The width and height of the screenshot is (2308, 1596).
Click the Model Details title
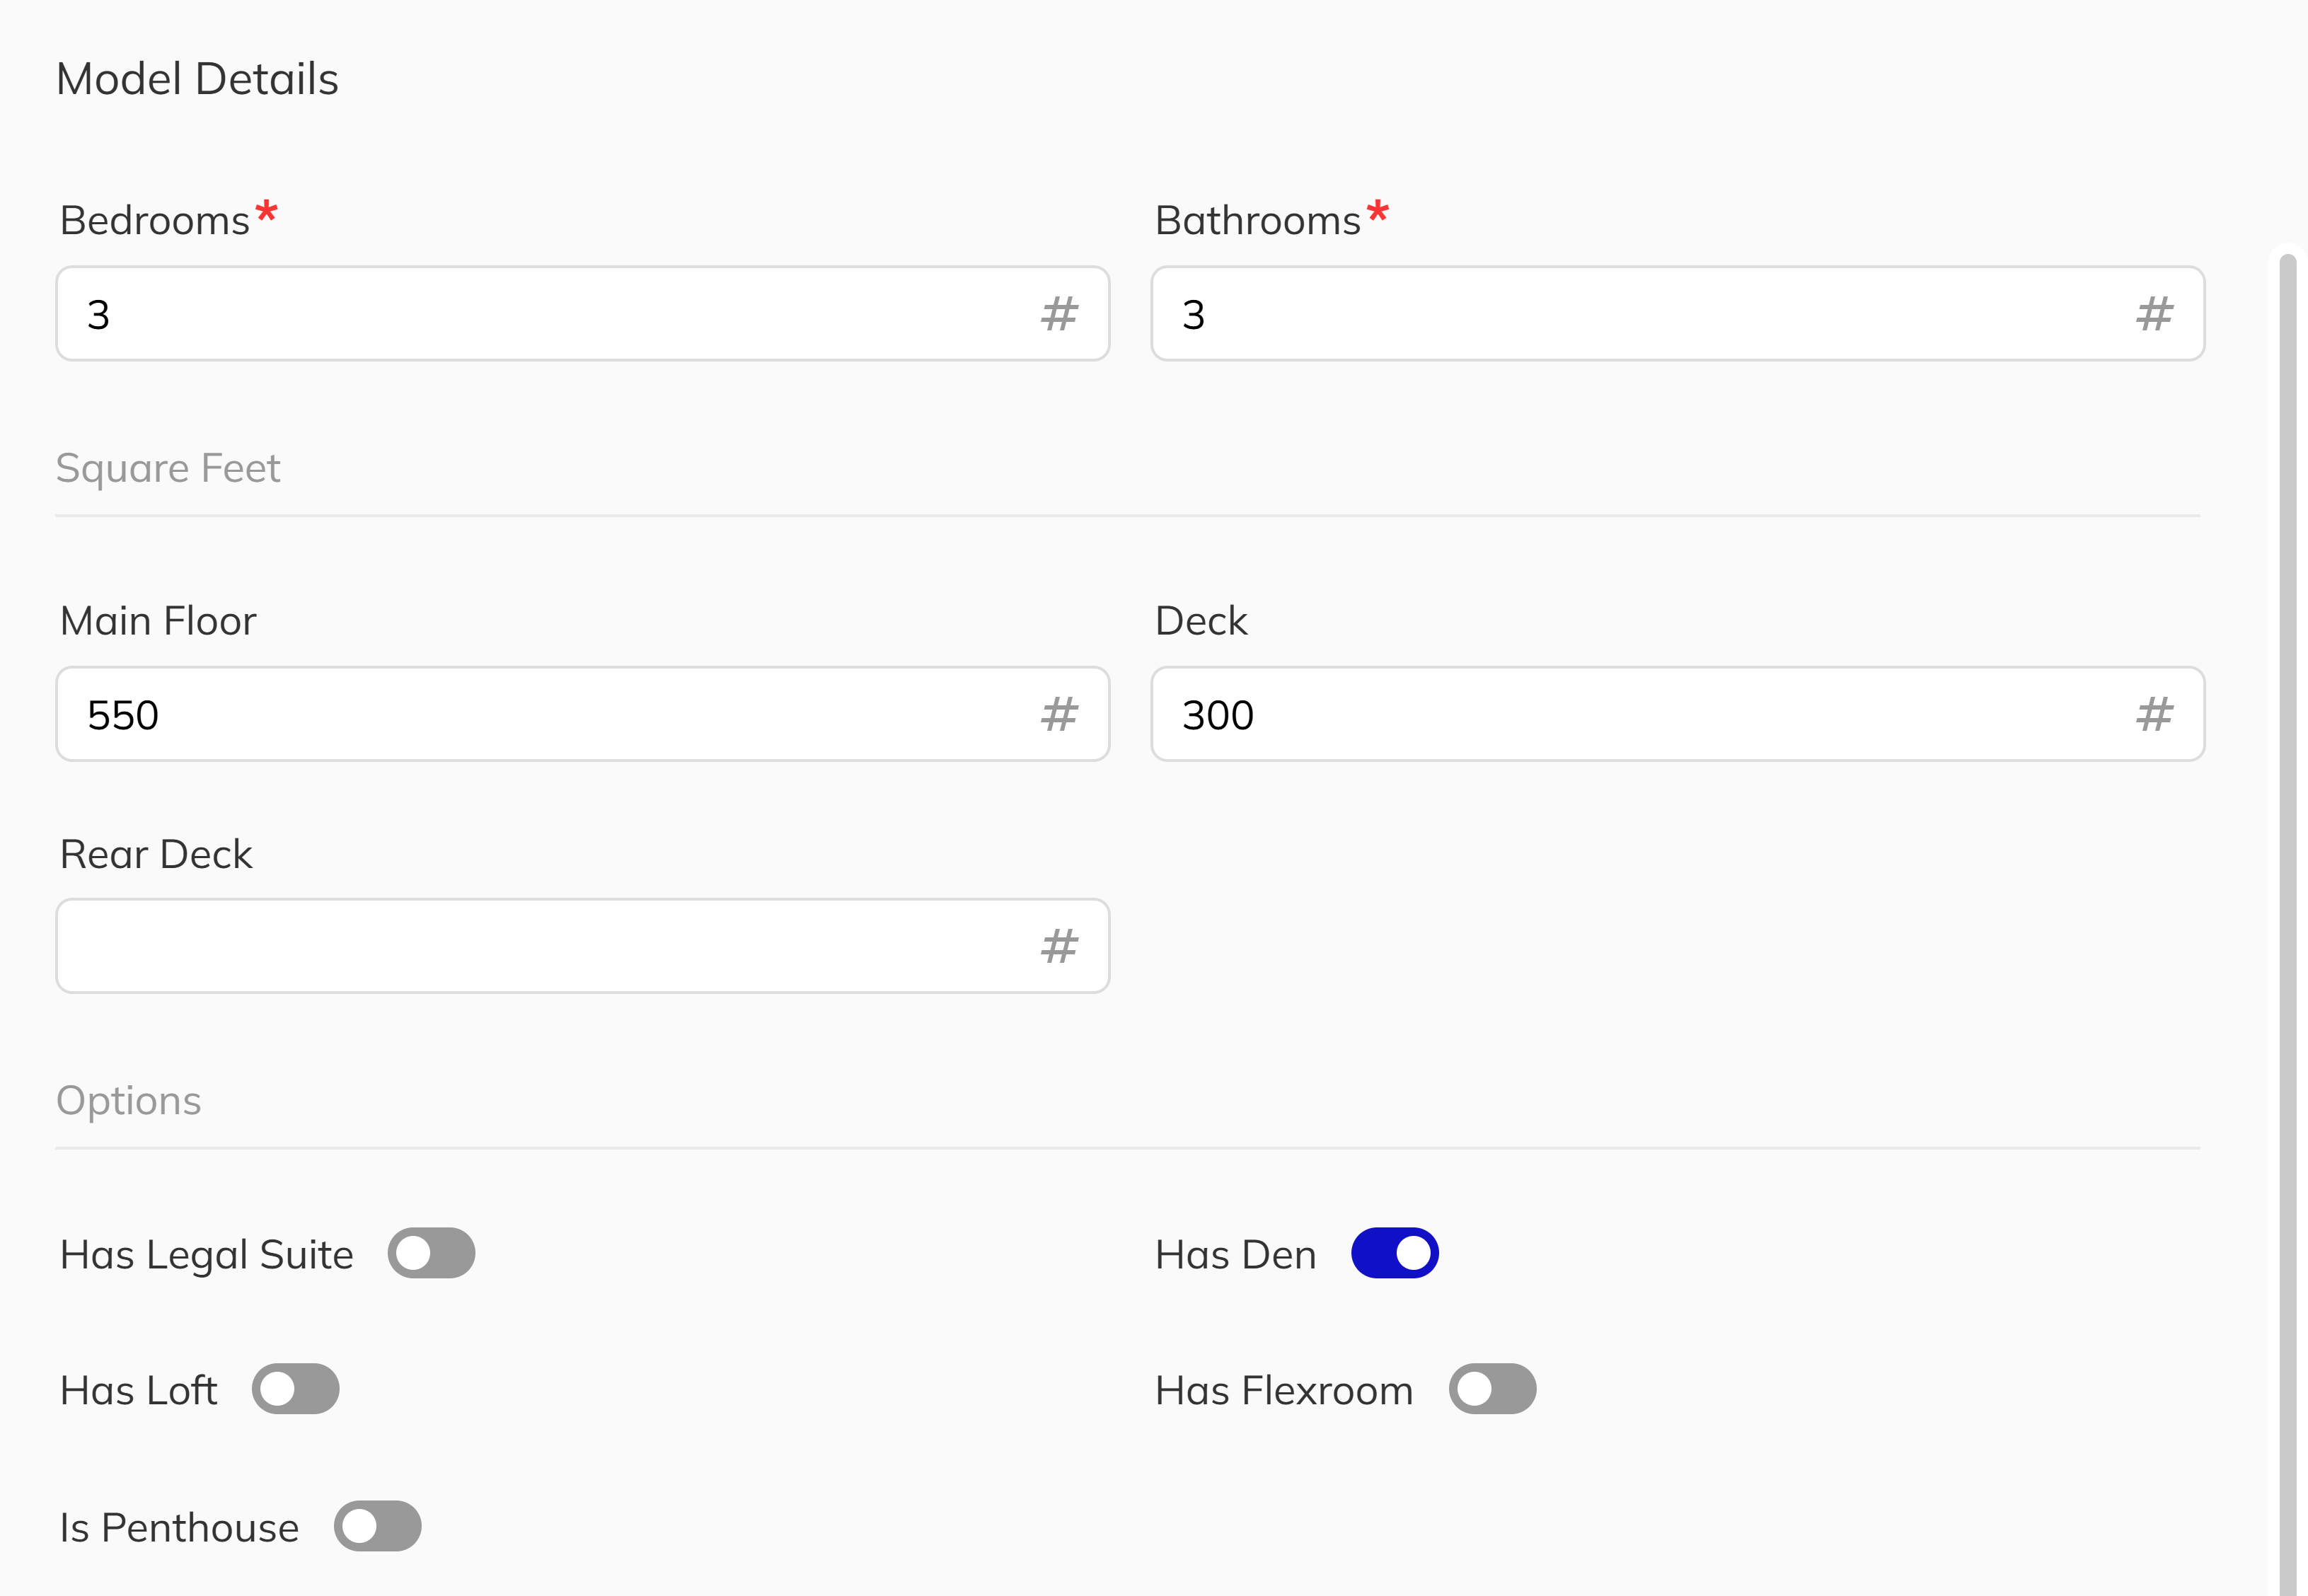[197, 79]
